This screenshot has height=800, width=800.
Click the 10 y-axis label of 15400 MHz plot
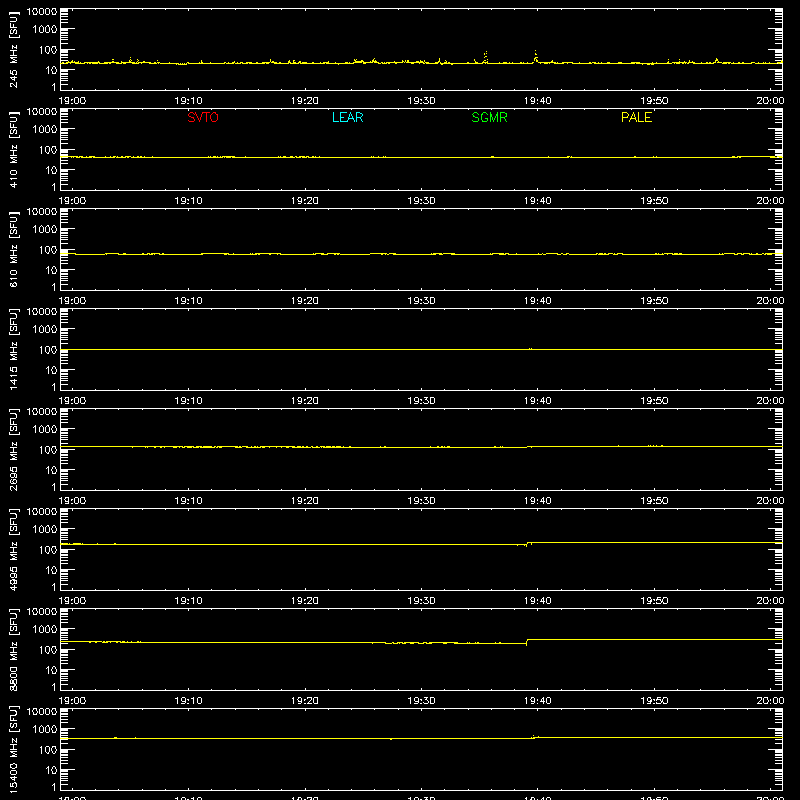[x=51, y=770]
